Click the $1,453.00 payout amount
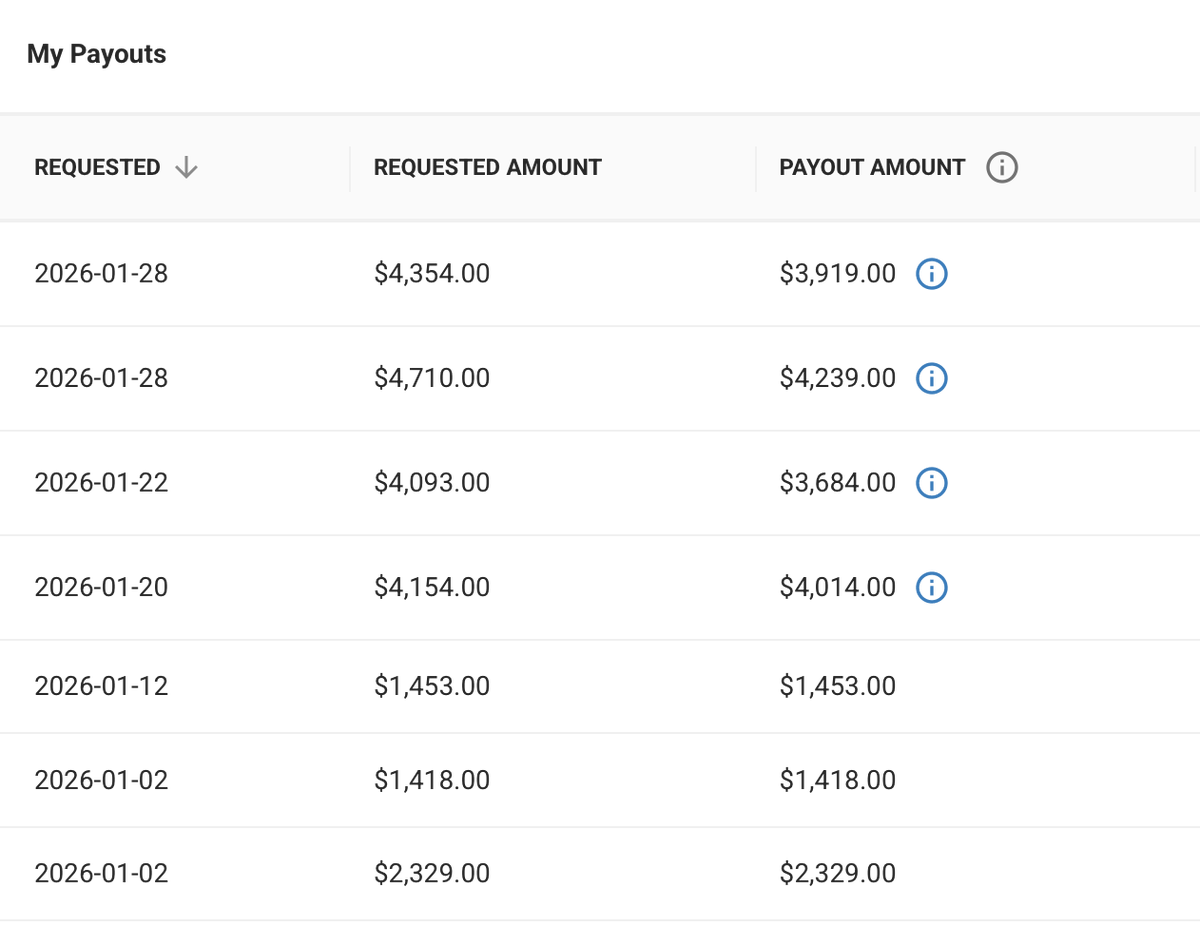The image size is (1200, 926). pyautogui.click(x=838, y=686)
